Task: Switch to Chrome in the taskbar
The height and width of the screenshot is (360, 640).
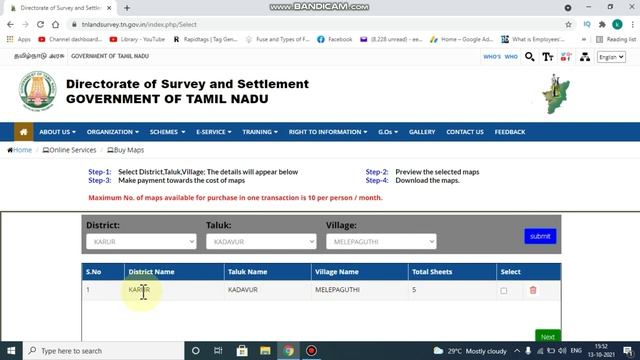Action: click(x=289, y=351)
